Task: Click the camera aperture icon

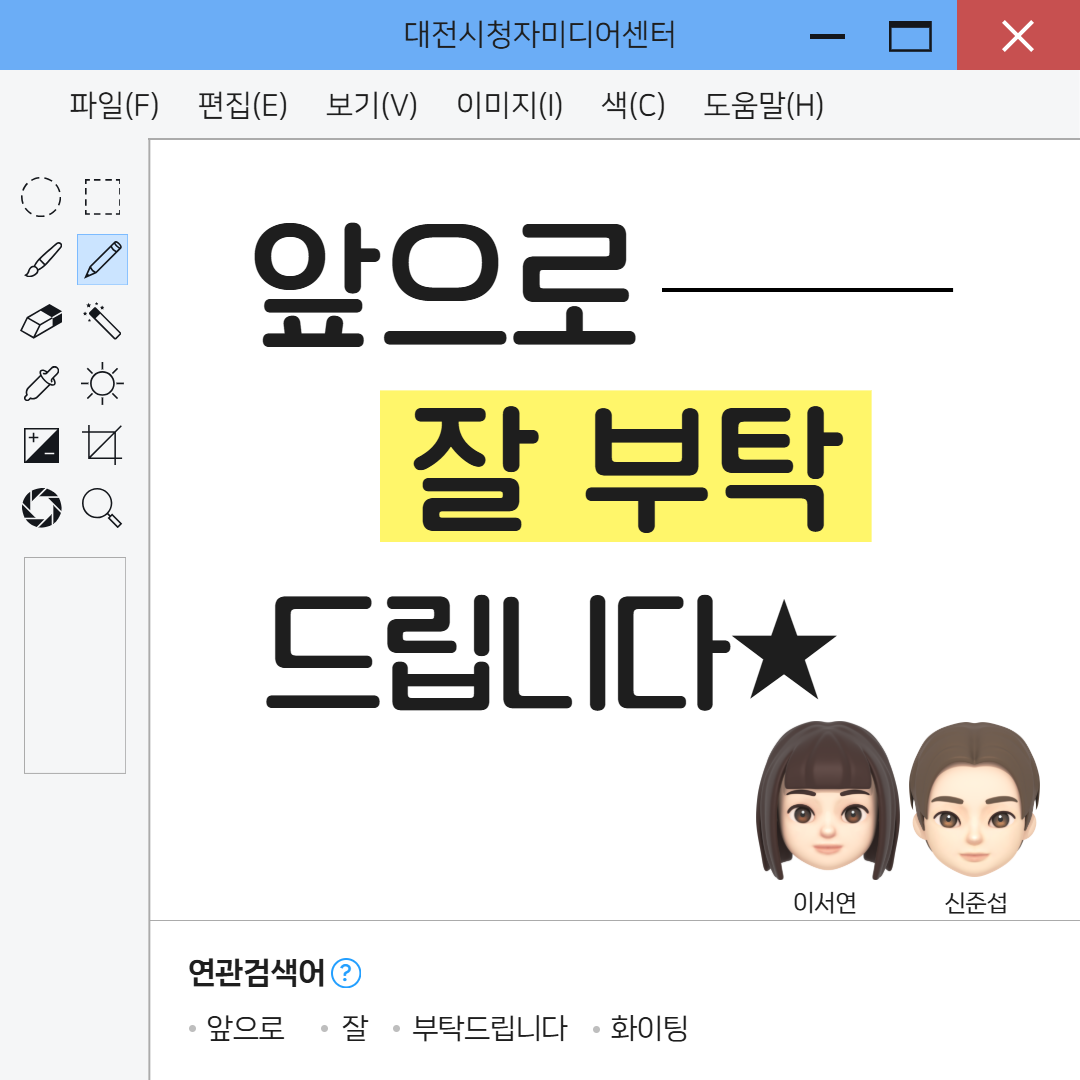Action: coord(41,508)
